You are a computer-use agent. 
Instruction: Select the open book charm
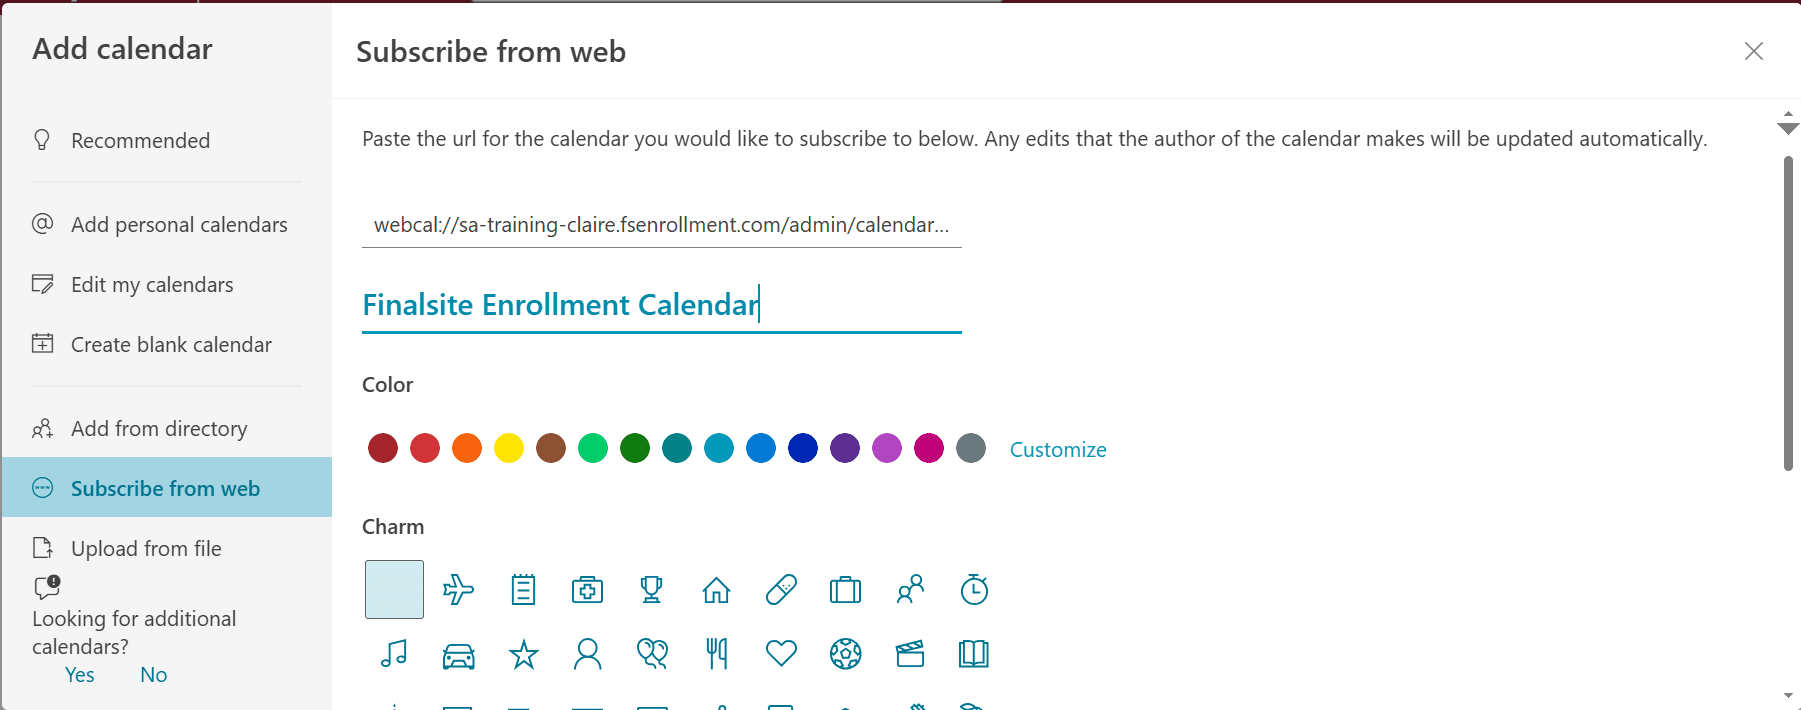pos(974,654)
